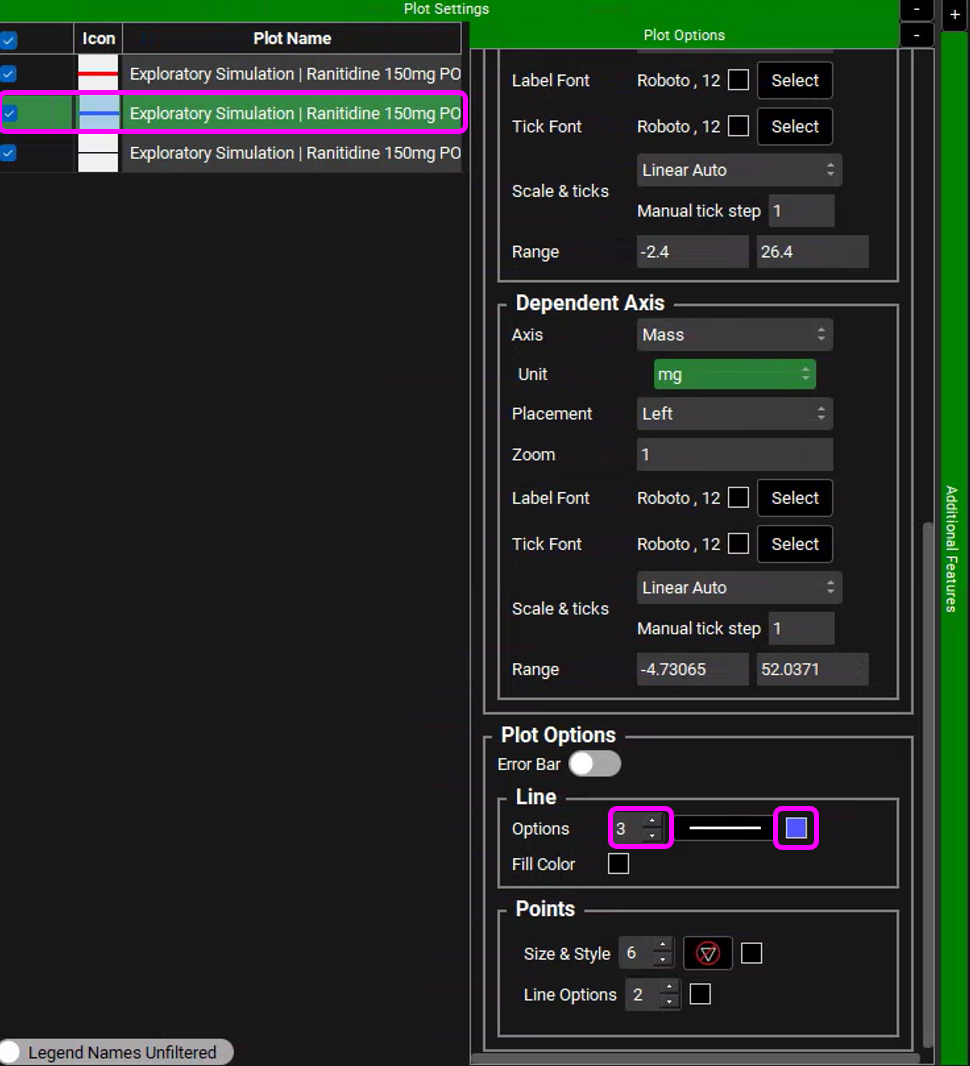970x1066 pixels.
Task: Click the third plot's white icon
Action: [x=98, y=153]
